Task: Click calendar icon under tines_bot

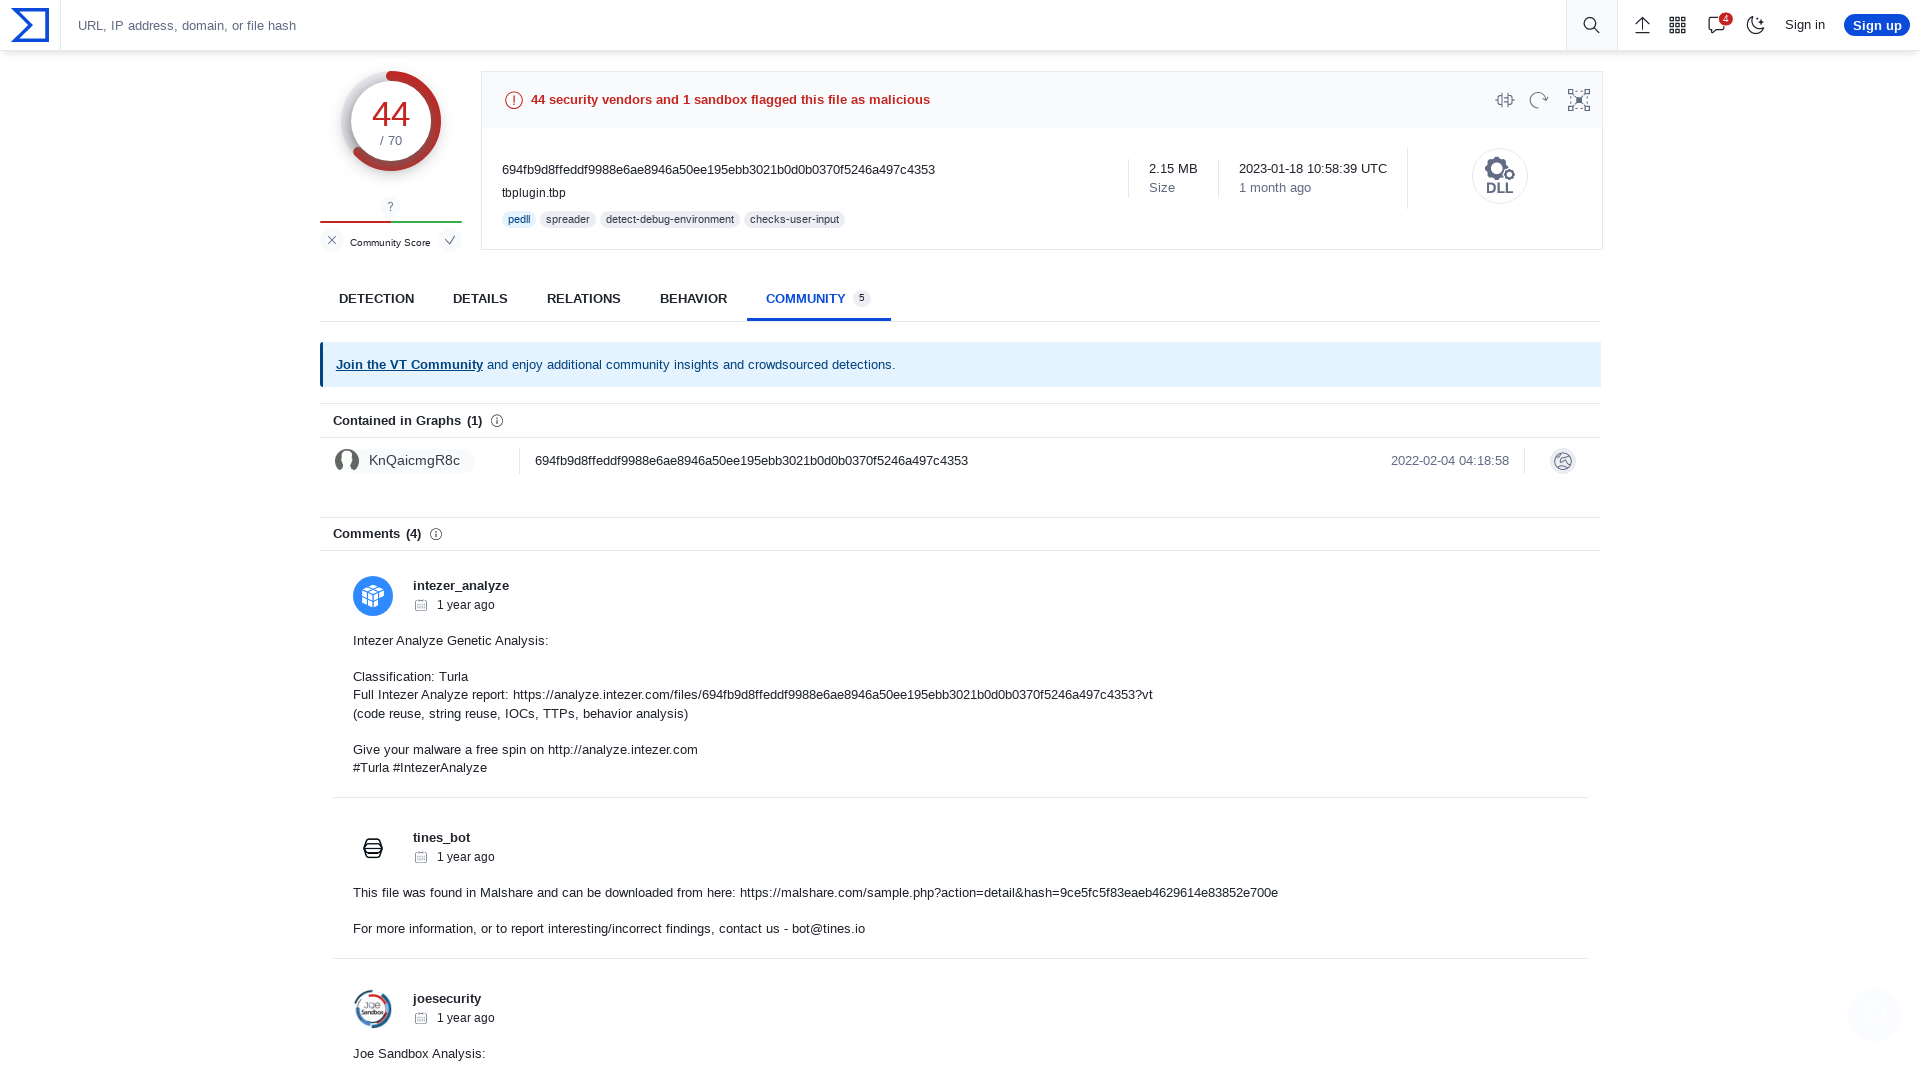Action: [x=421, y=857]
